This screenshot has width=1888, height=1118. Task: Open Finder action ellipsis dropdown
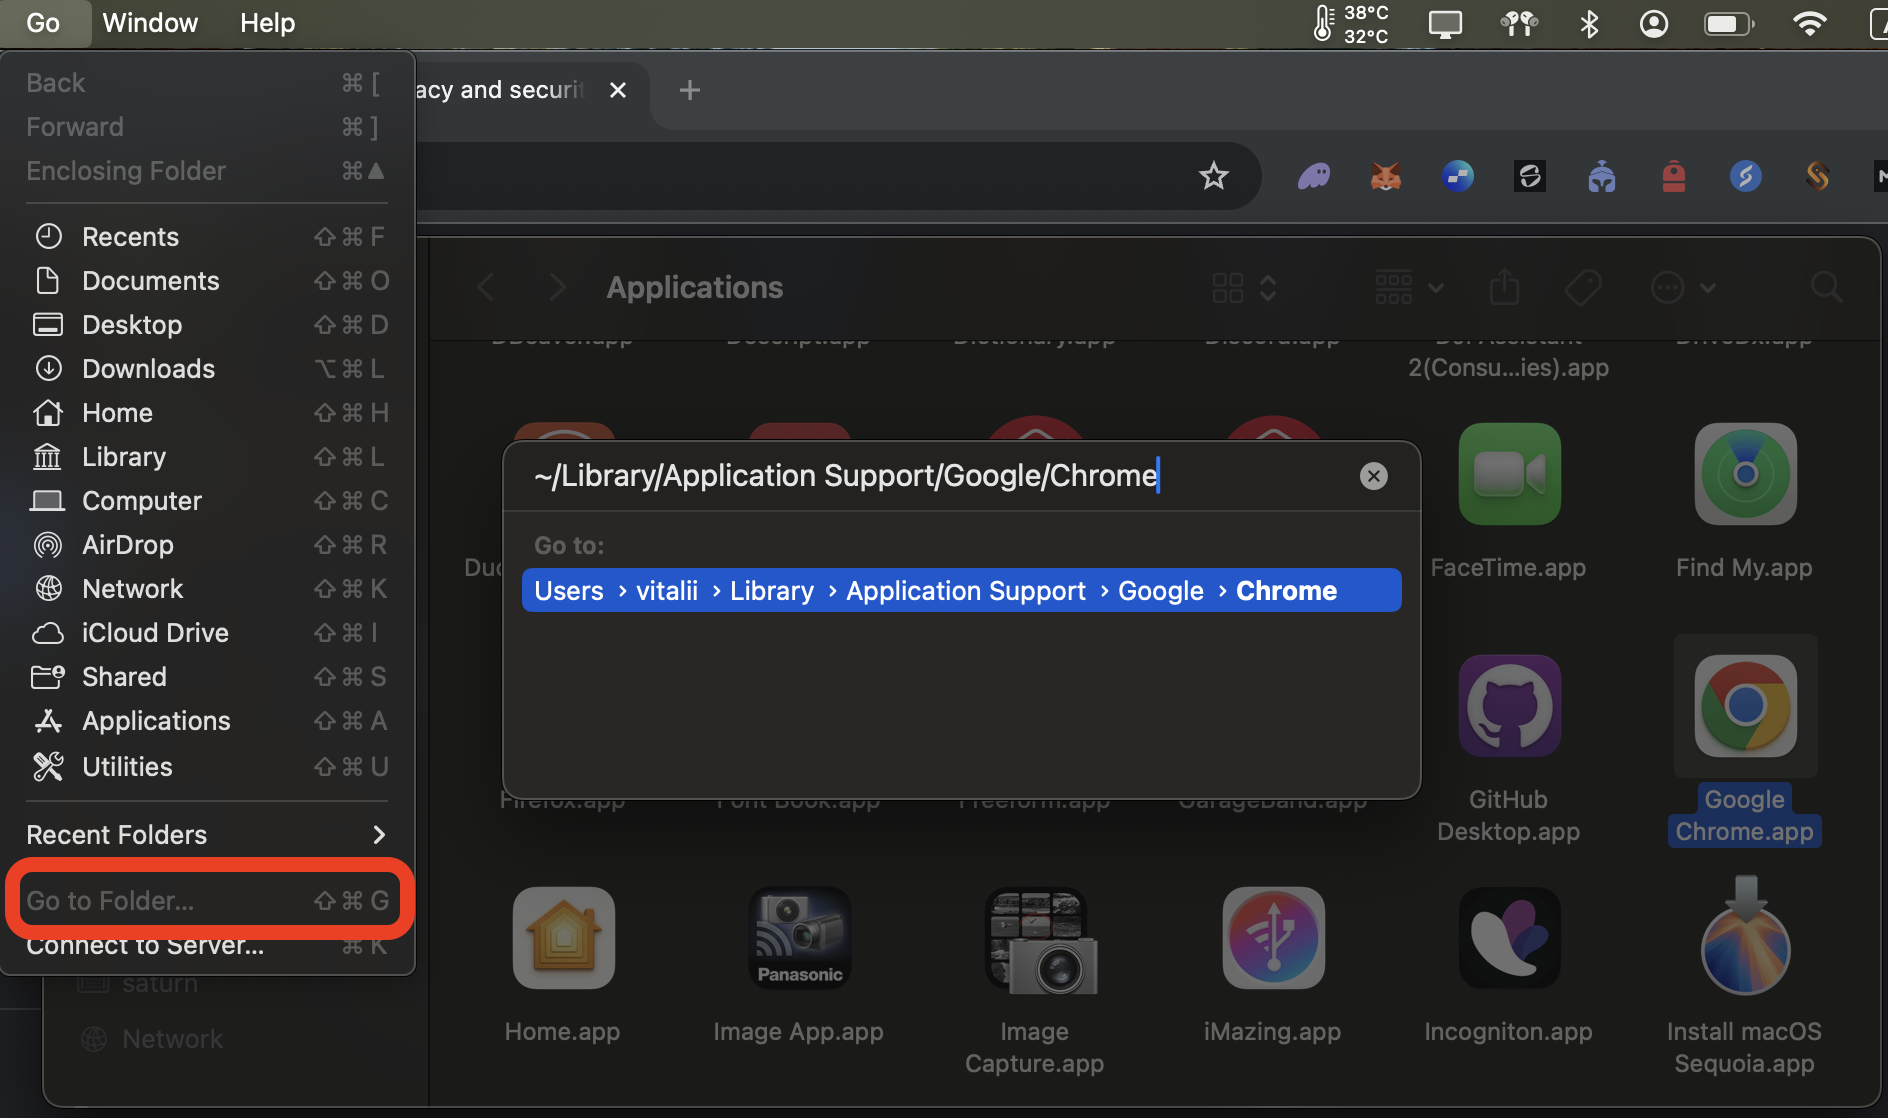pos(1682,288)
